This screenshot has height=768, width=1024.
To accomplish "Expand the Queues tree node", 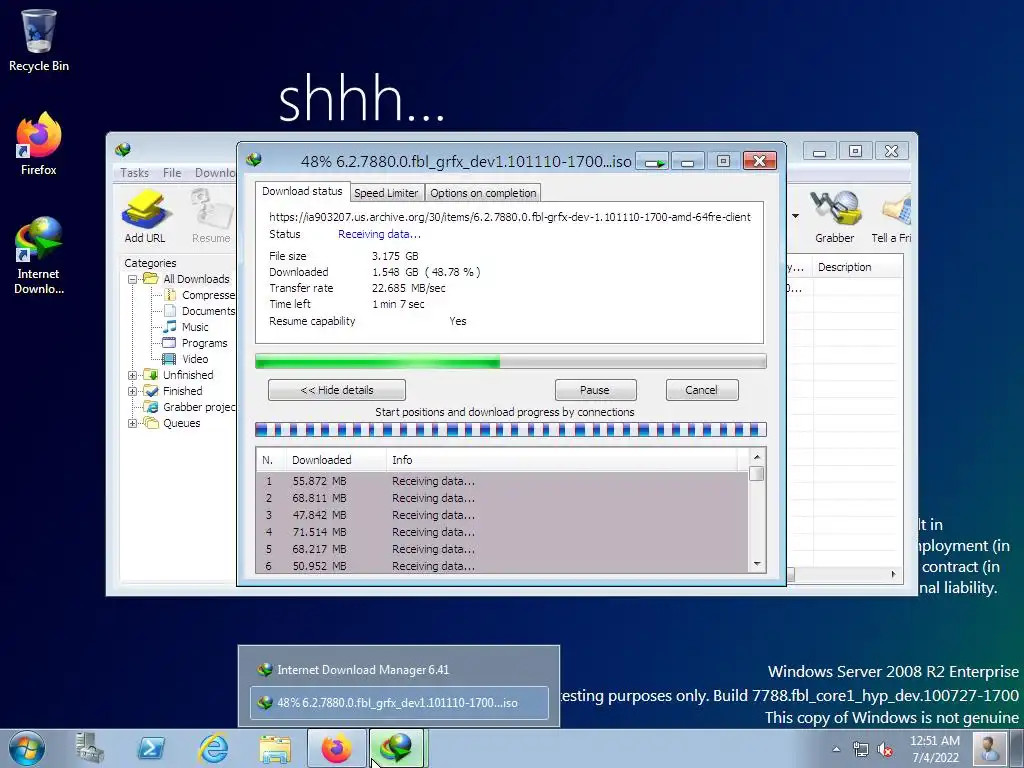I will tap(132, 423).
